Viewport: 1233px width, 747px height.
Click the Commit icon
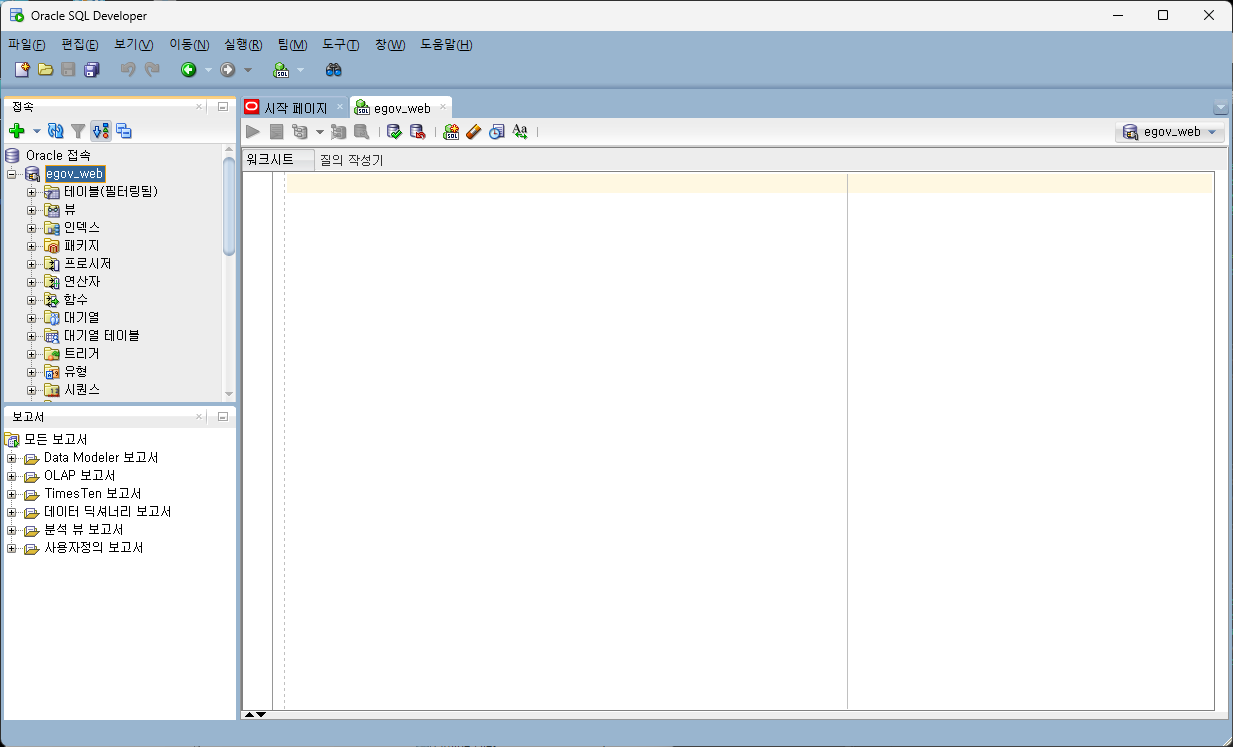click(394, 132)
